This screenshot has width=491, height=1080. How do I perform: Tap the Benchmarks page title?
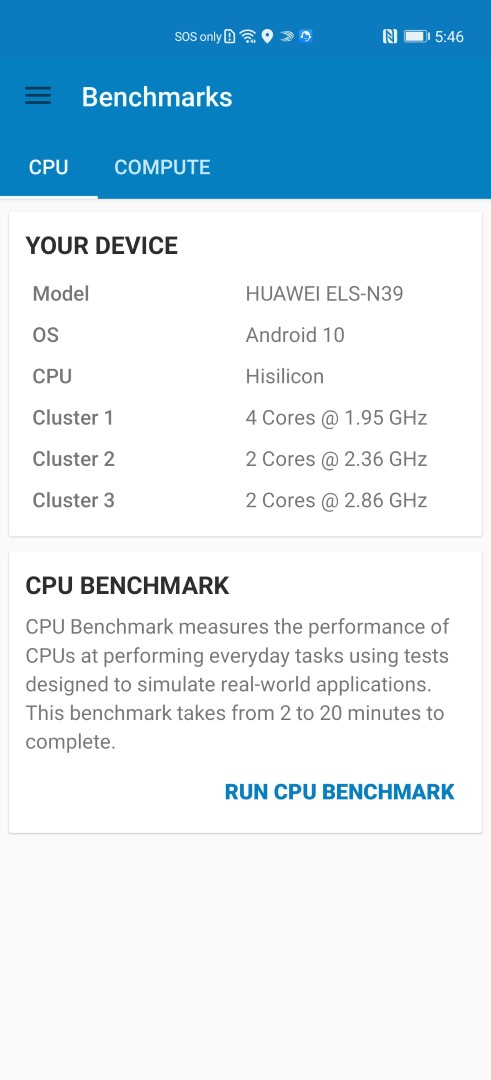coord(157,97)
